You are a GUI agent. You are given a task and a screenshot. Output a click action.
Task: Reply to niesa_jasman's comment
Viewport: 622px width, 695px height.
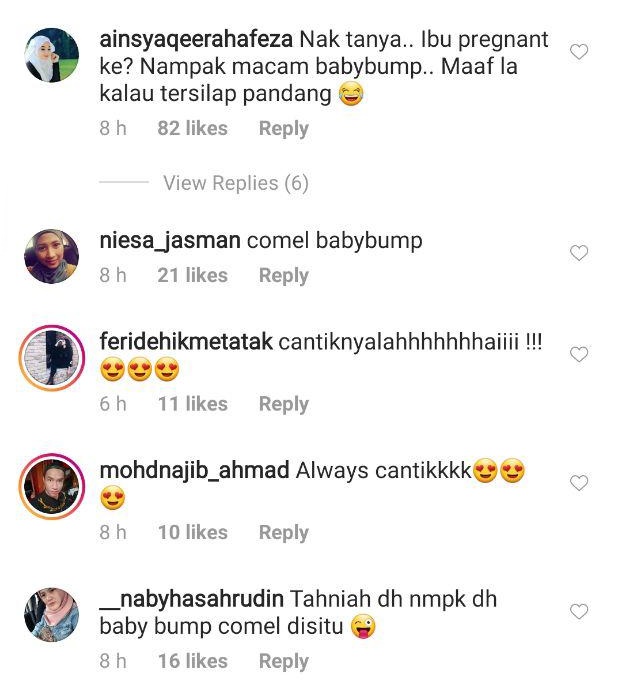point(284,275)
